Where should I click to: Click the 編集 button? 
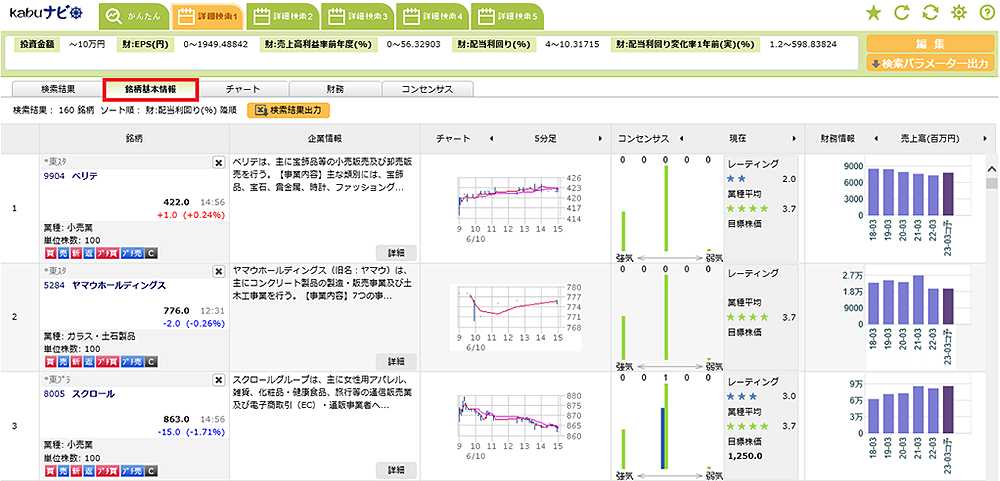pos(930,44)
